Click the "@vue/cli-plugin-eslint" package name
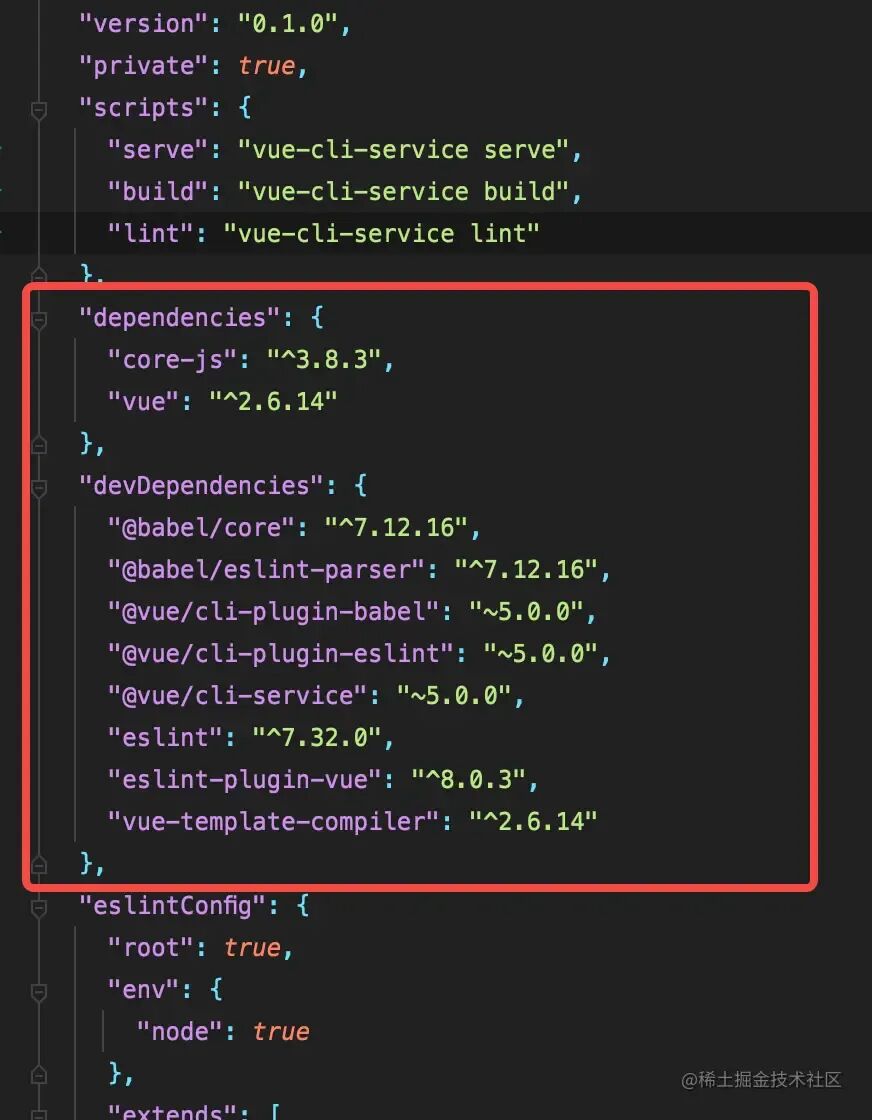Image resolution: width=872 pixels, height=1120 pixels. (x=281, y=654)
